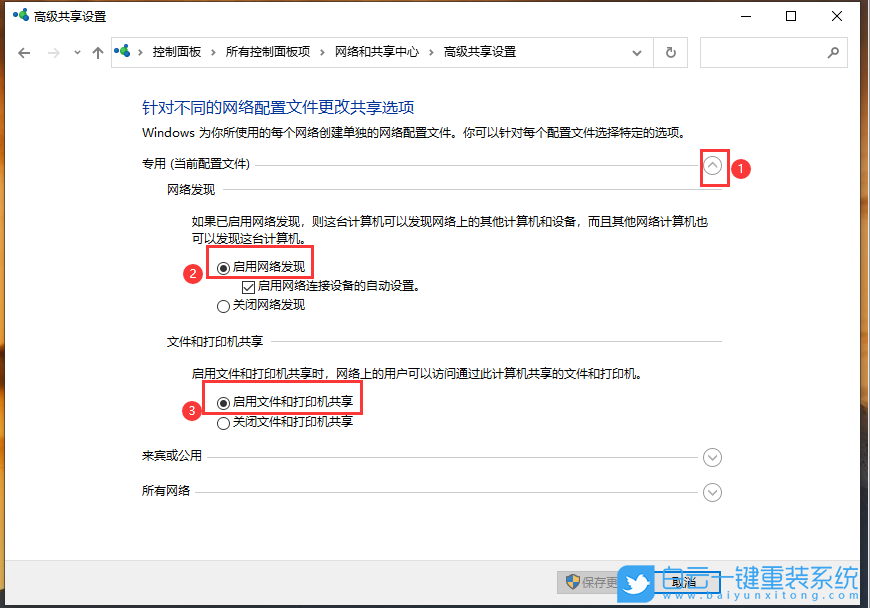Open the address bar history dropdown
Viewport: 870px width, 608px height.
[636, 52]
